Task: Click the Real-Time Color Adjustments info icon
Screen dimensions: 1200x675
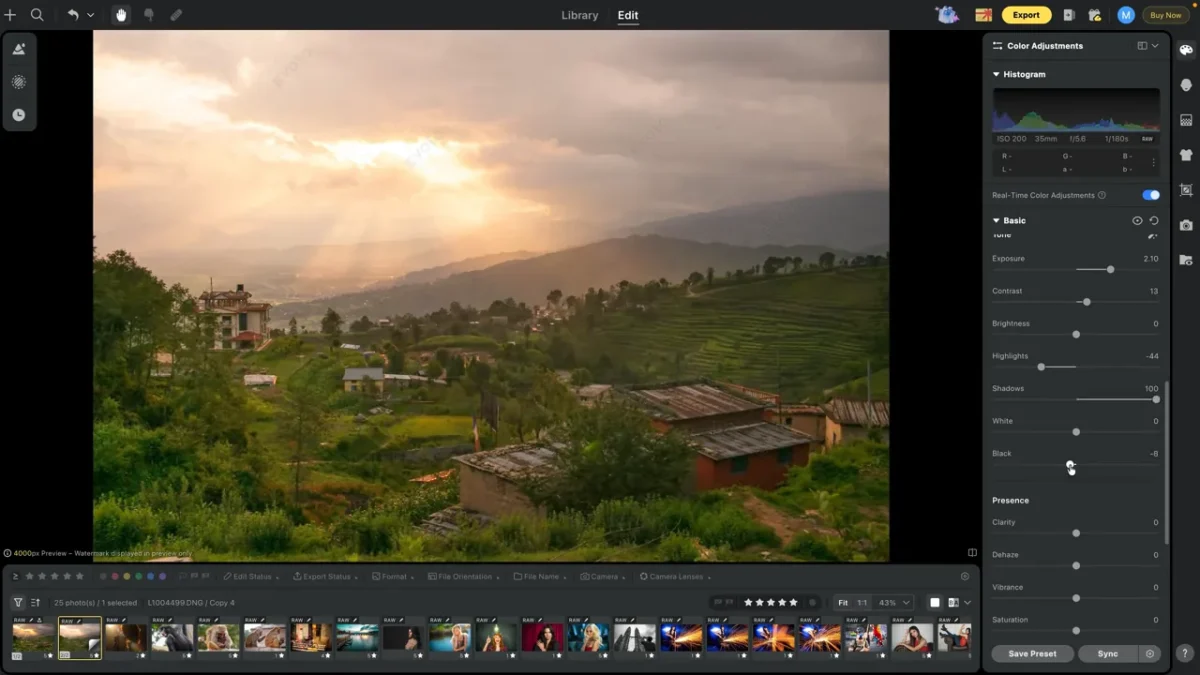Action: (x=1102, y=195)
